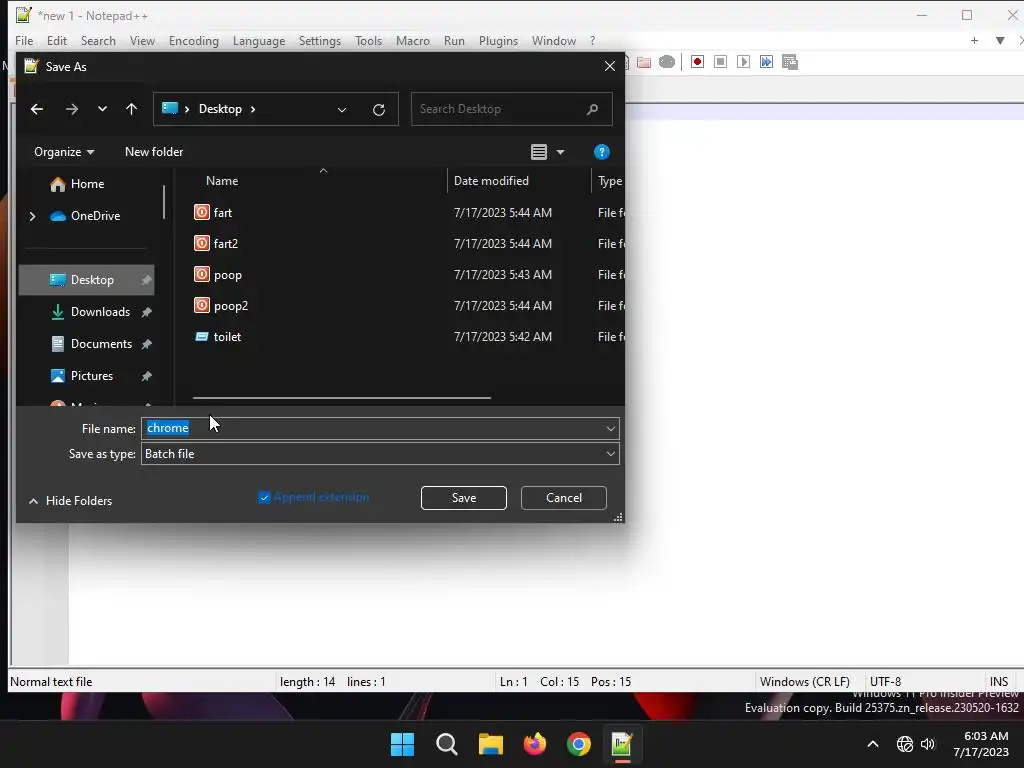The image size is (1024, 768).
Task: Open volume tray icon
Action: (928, 744)
